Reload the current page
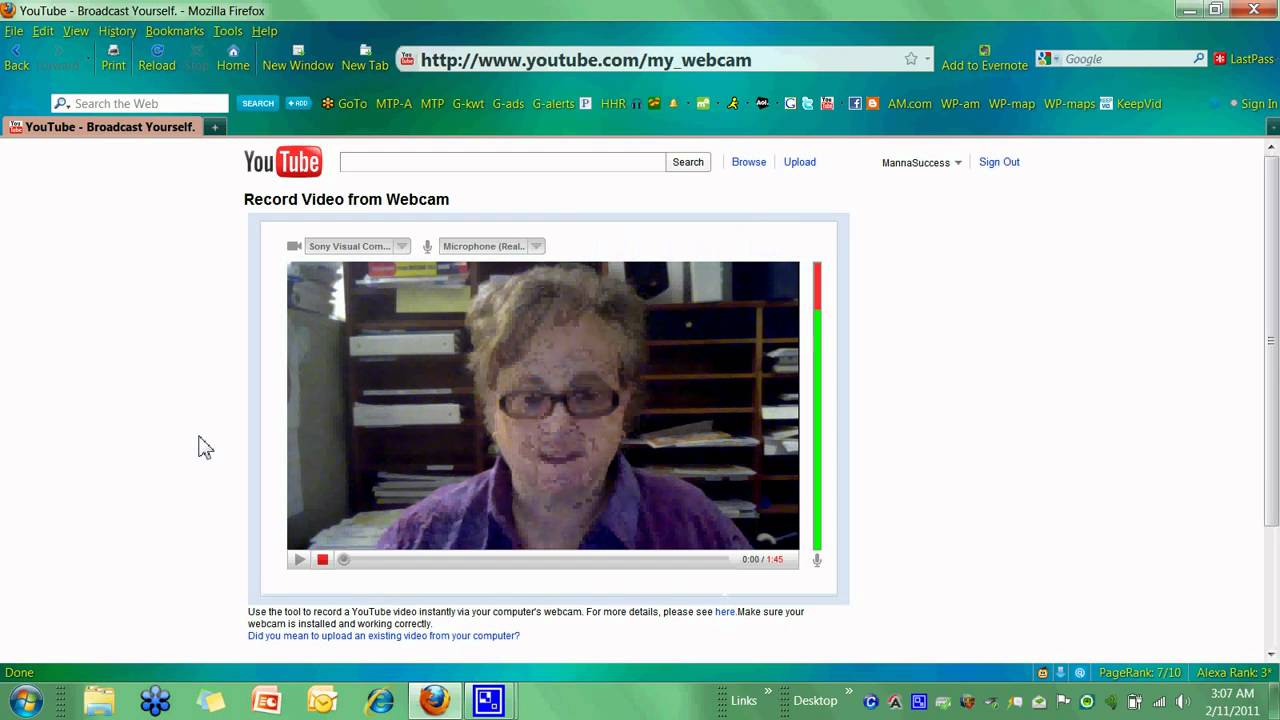The height and width of the screenshot is (720, 1280). 157,58
